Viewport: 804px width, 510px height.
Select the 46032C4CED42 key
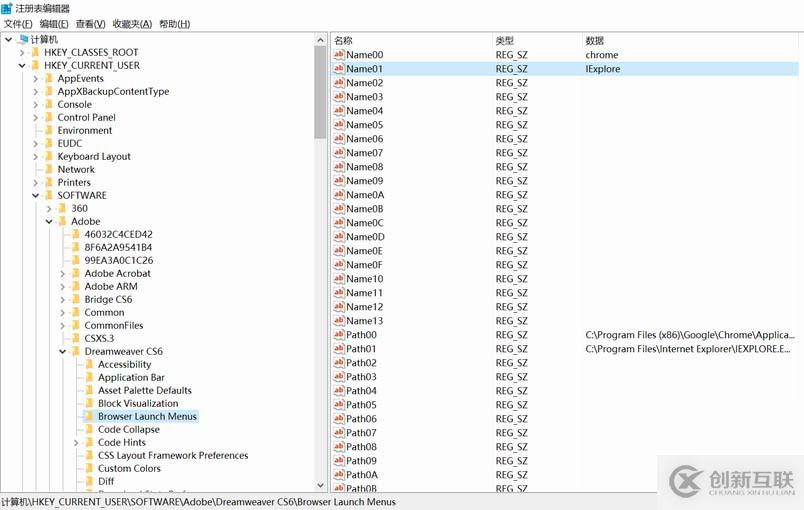click(118, 234)
